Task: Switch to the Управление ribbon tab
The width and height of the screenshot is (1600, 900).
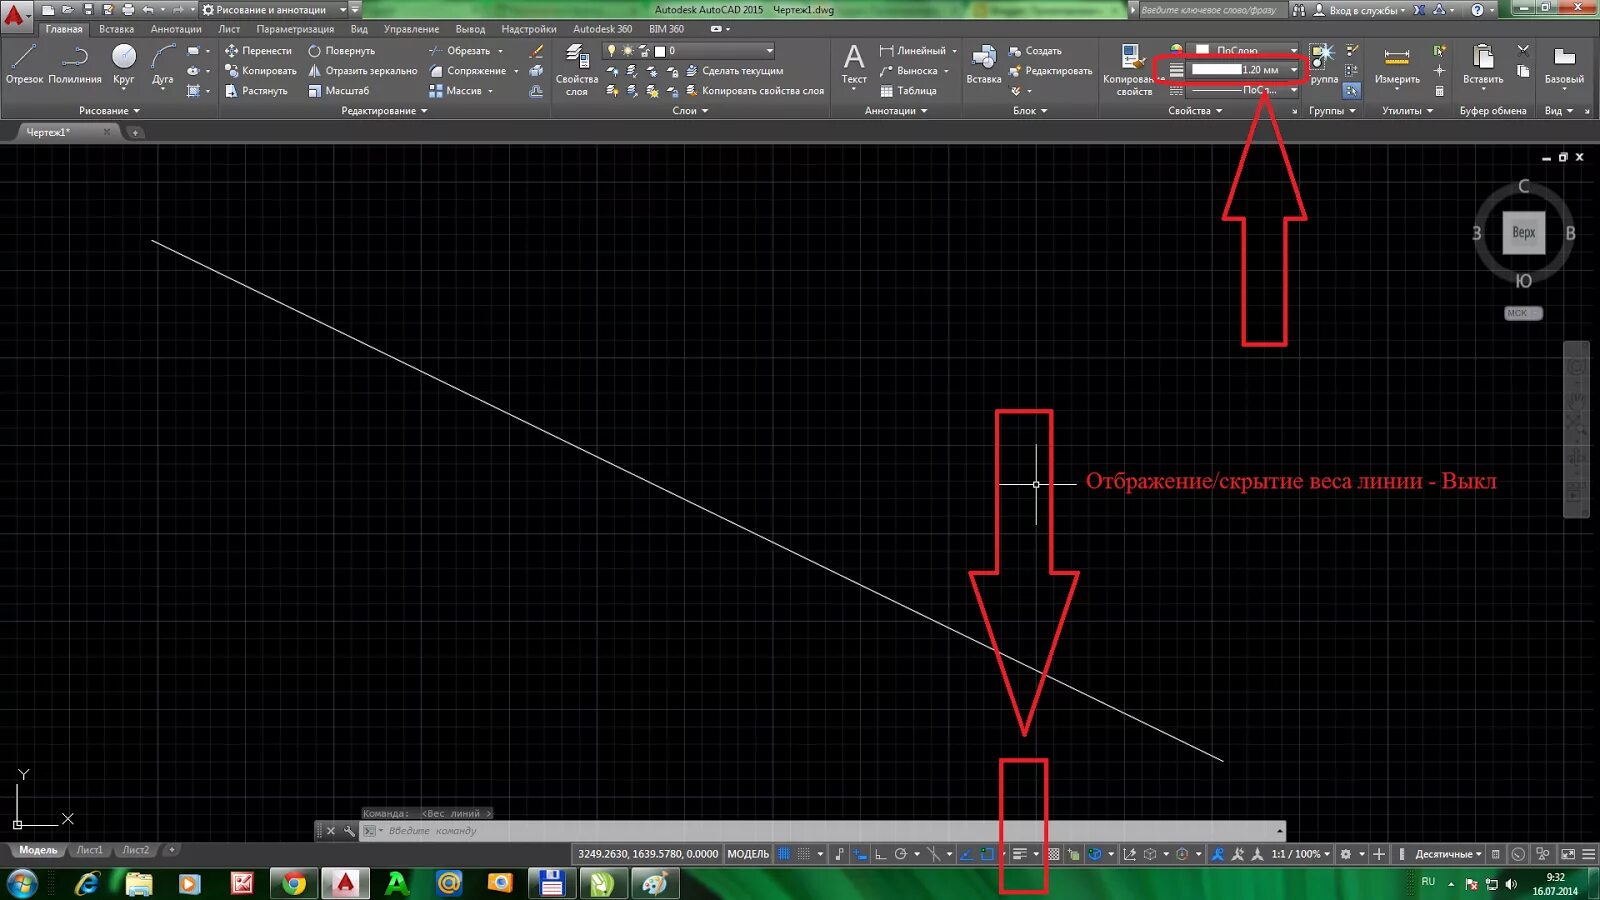Action: tap(411, 29)
